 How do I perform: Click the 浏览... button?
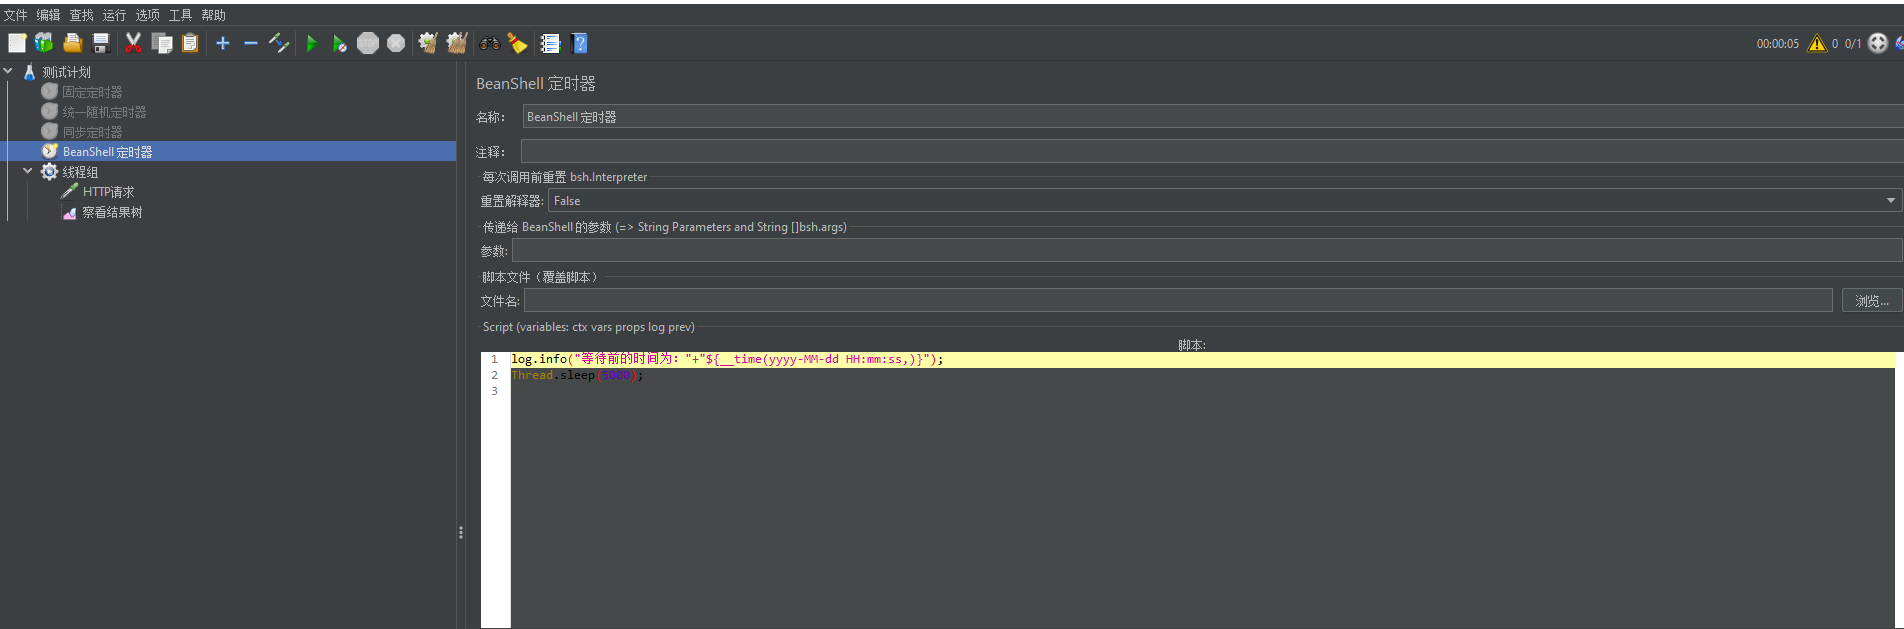coord(1872,300)
